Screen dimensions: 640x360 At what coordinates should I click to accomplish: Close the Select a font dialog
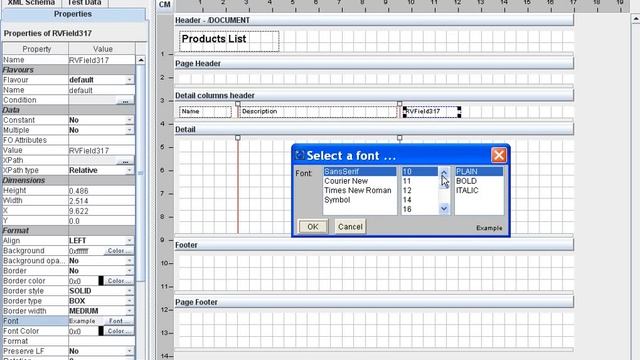point(499,155)
